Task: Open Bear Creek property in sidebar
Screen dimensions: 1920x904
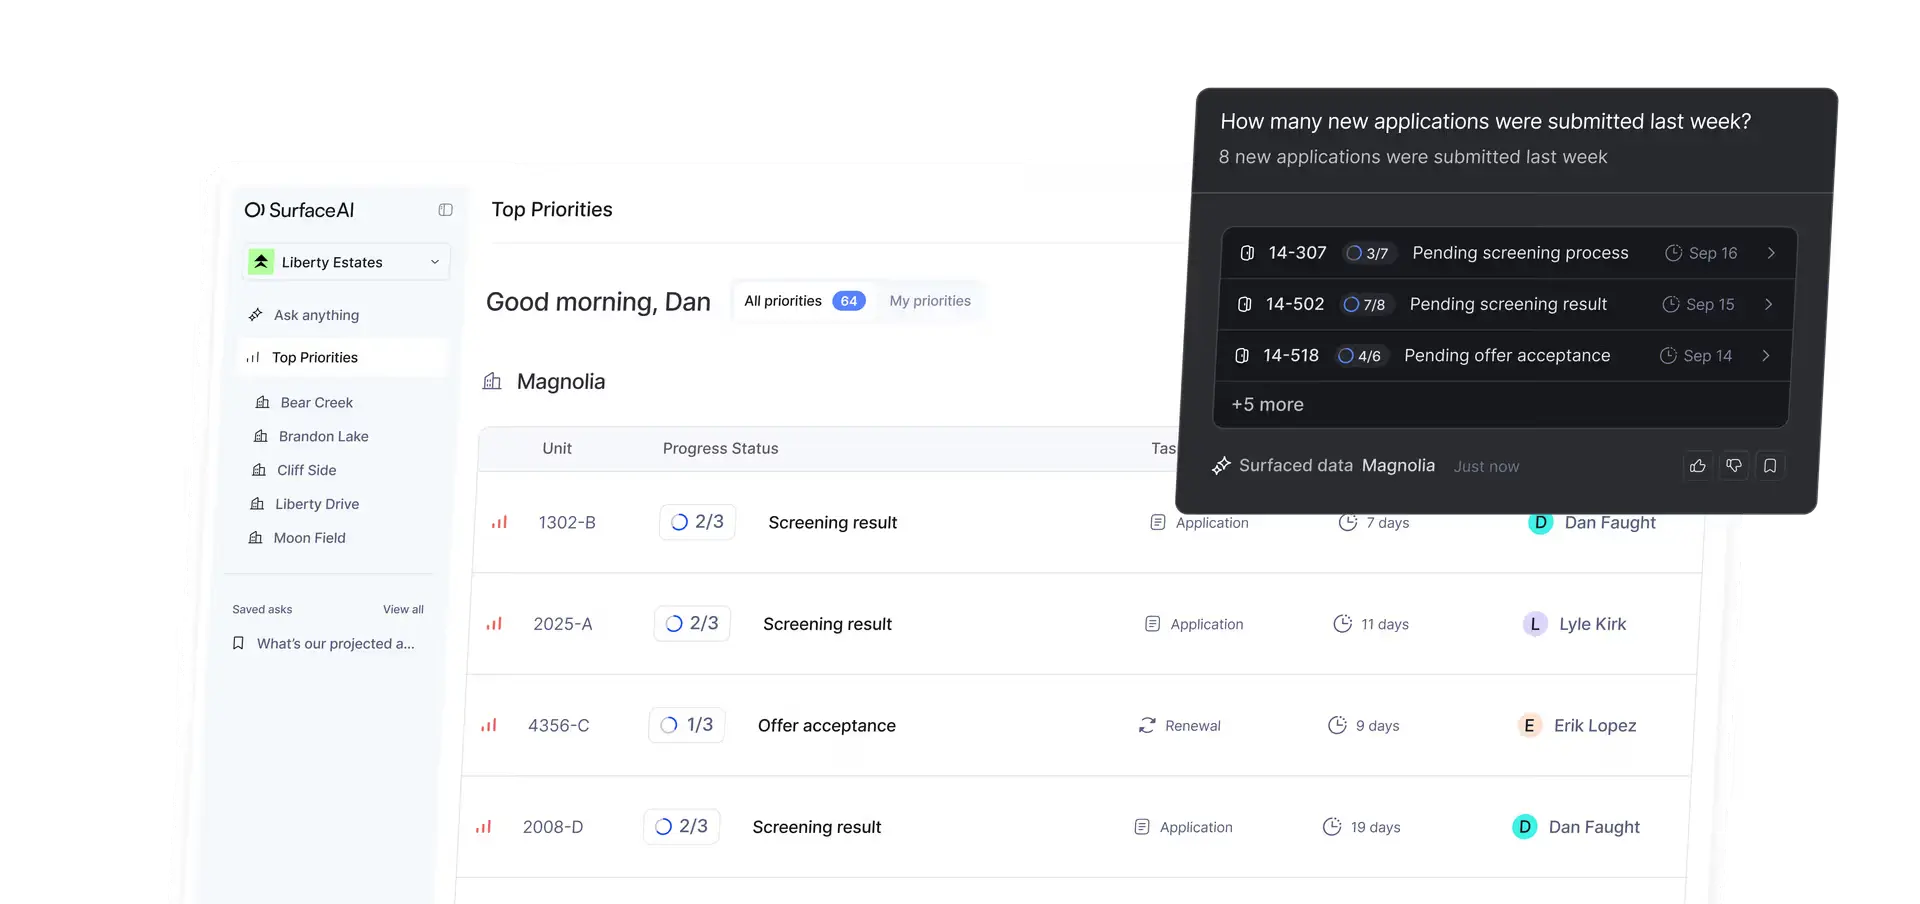Action: (316, 402)
